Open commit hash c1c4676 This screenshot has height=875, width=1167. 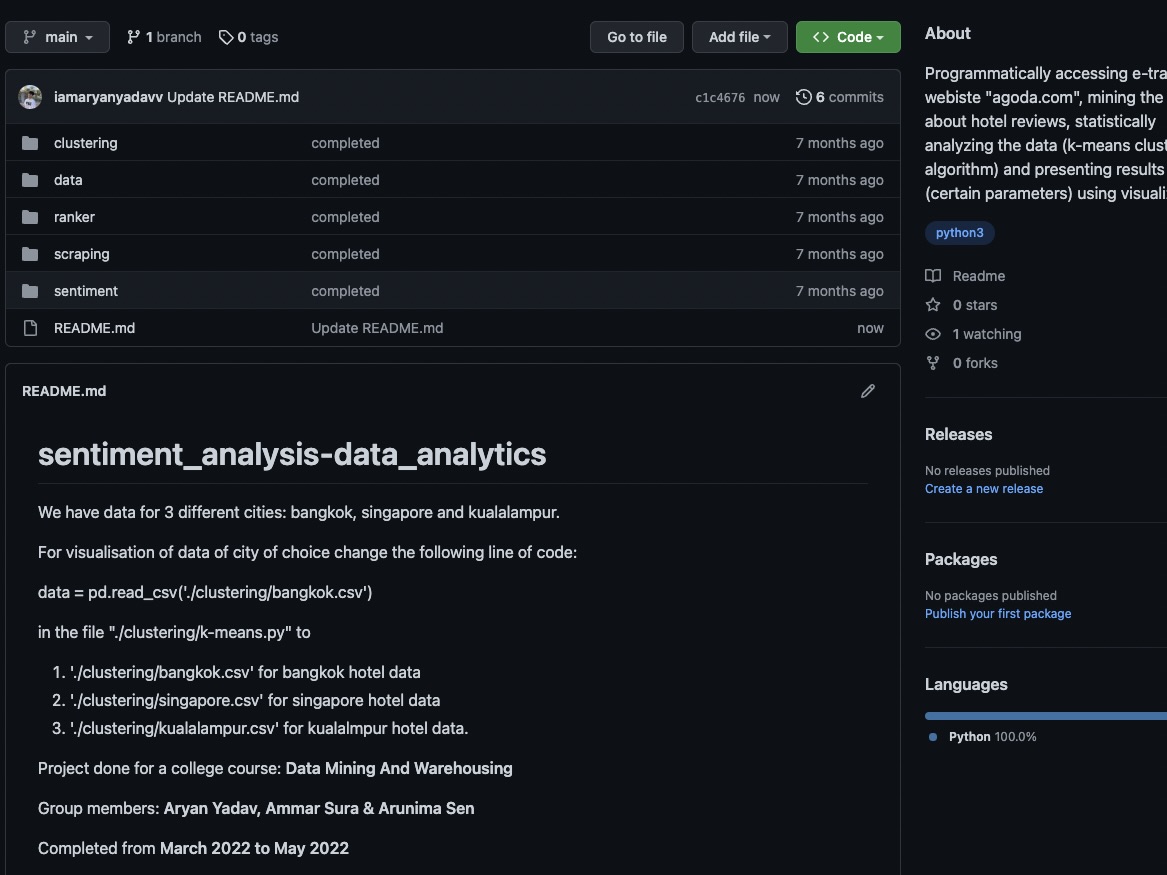(x=720, y=97)
